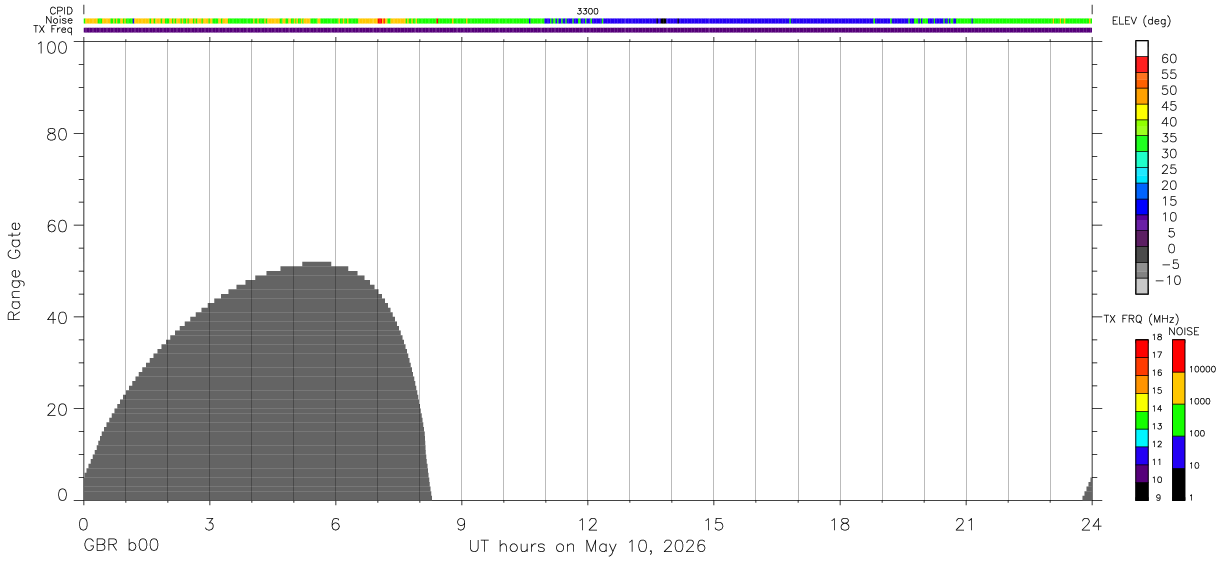The width and height of the screenshot is (1228, 567).
Task: Click the x-axis tick label '12'
Action: 588,525
